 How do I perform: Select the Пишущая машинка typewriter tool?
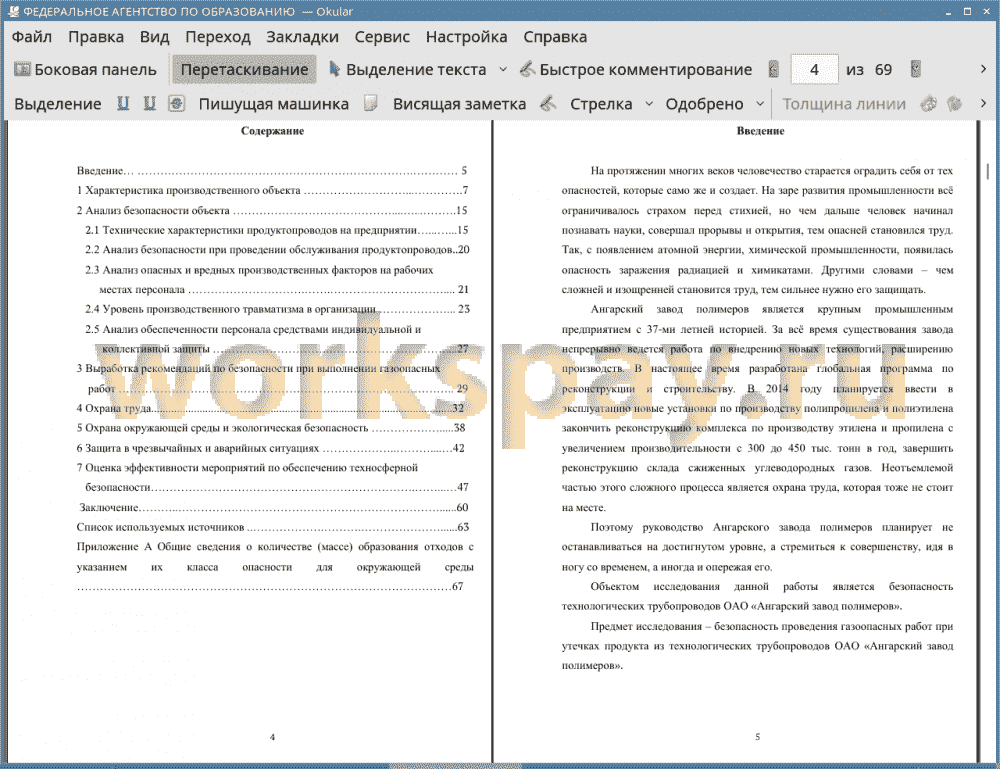tap(274, 104)
